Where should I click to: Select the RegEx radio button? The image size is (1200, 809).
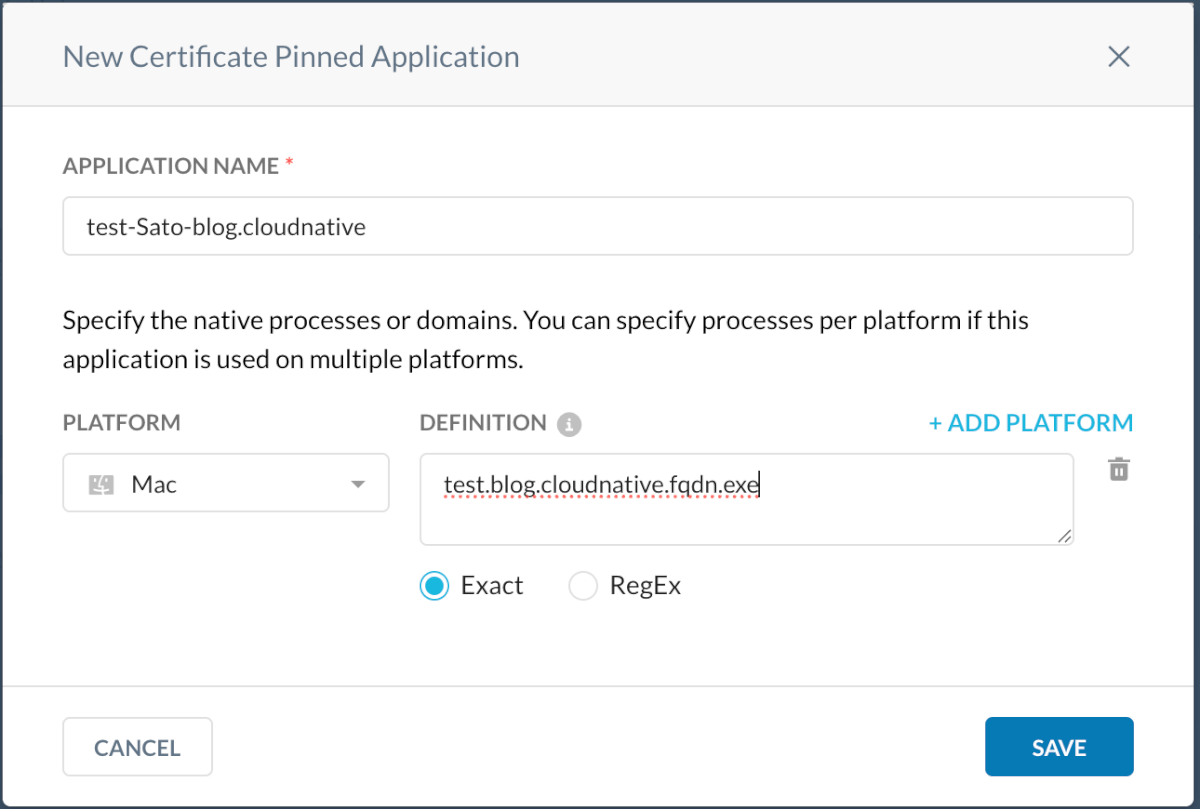(582, 586)
